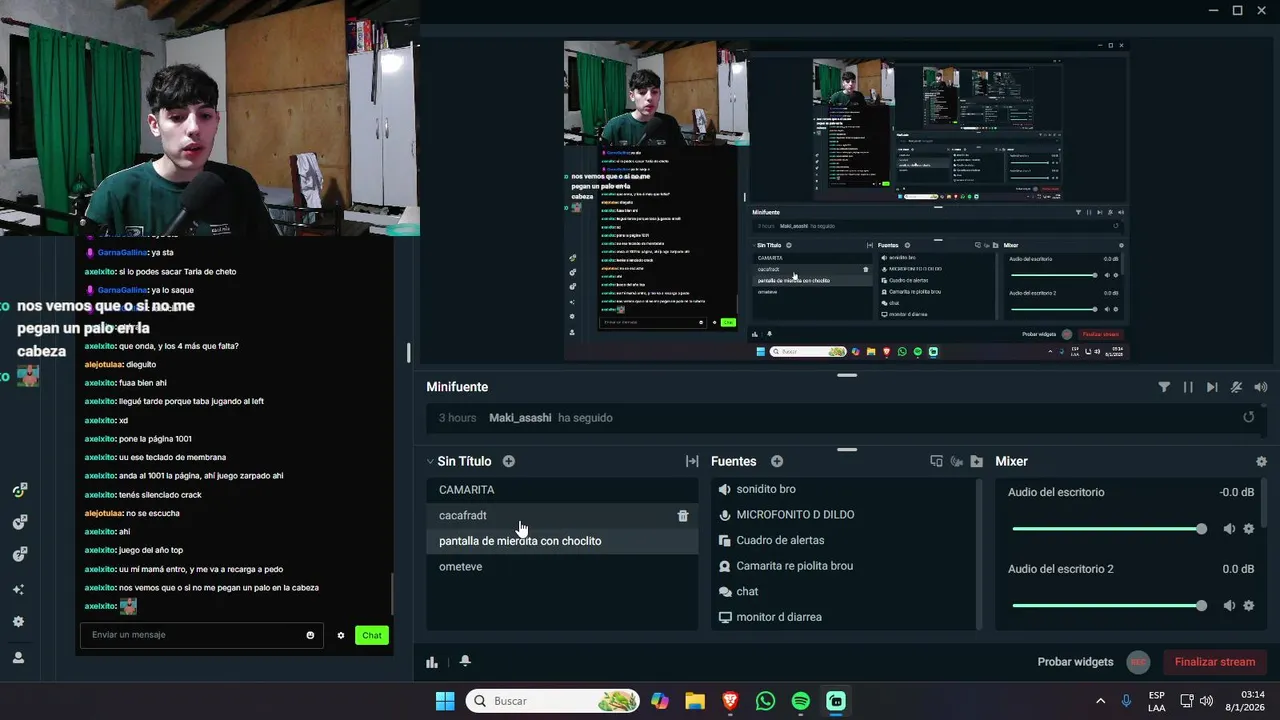The height and width of the screenshot is (720, 1280).
Task: Add a source folder in Fuentes
Action: click(x=976, y=461)
